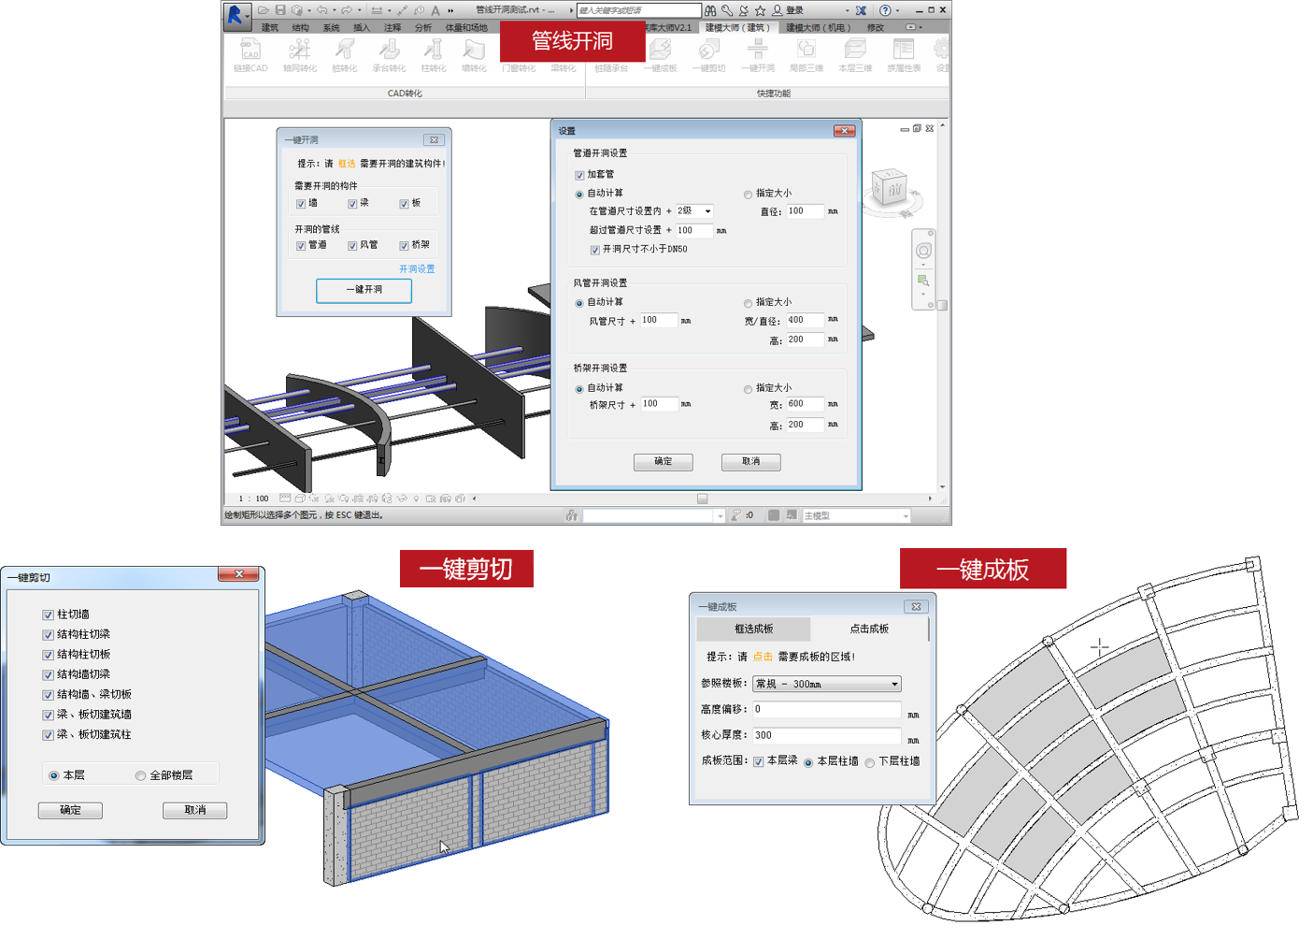Viewport: 1313px width, 940px height.
Task: Select the 全部楼层 radio button
Action: tap(140, 776)
